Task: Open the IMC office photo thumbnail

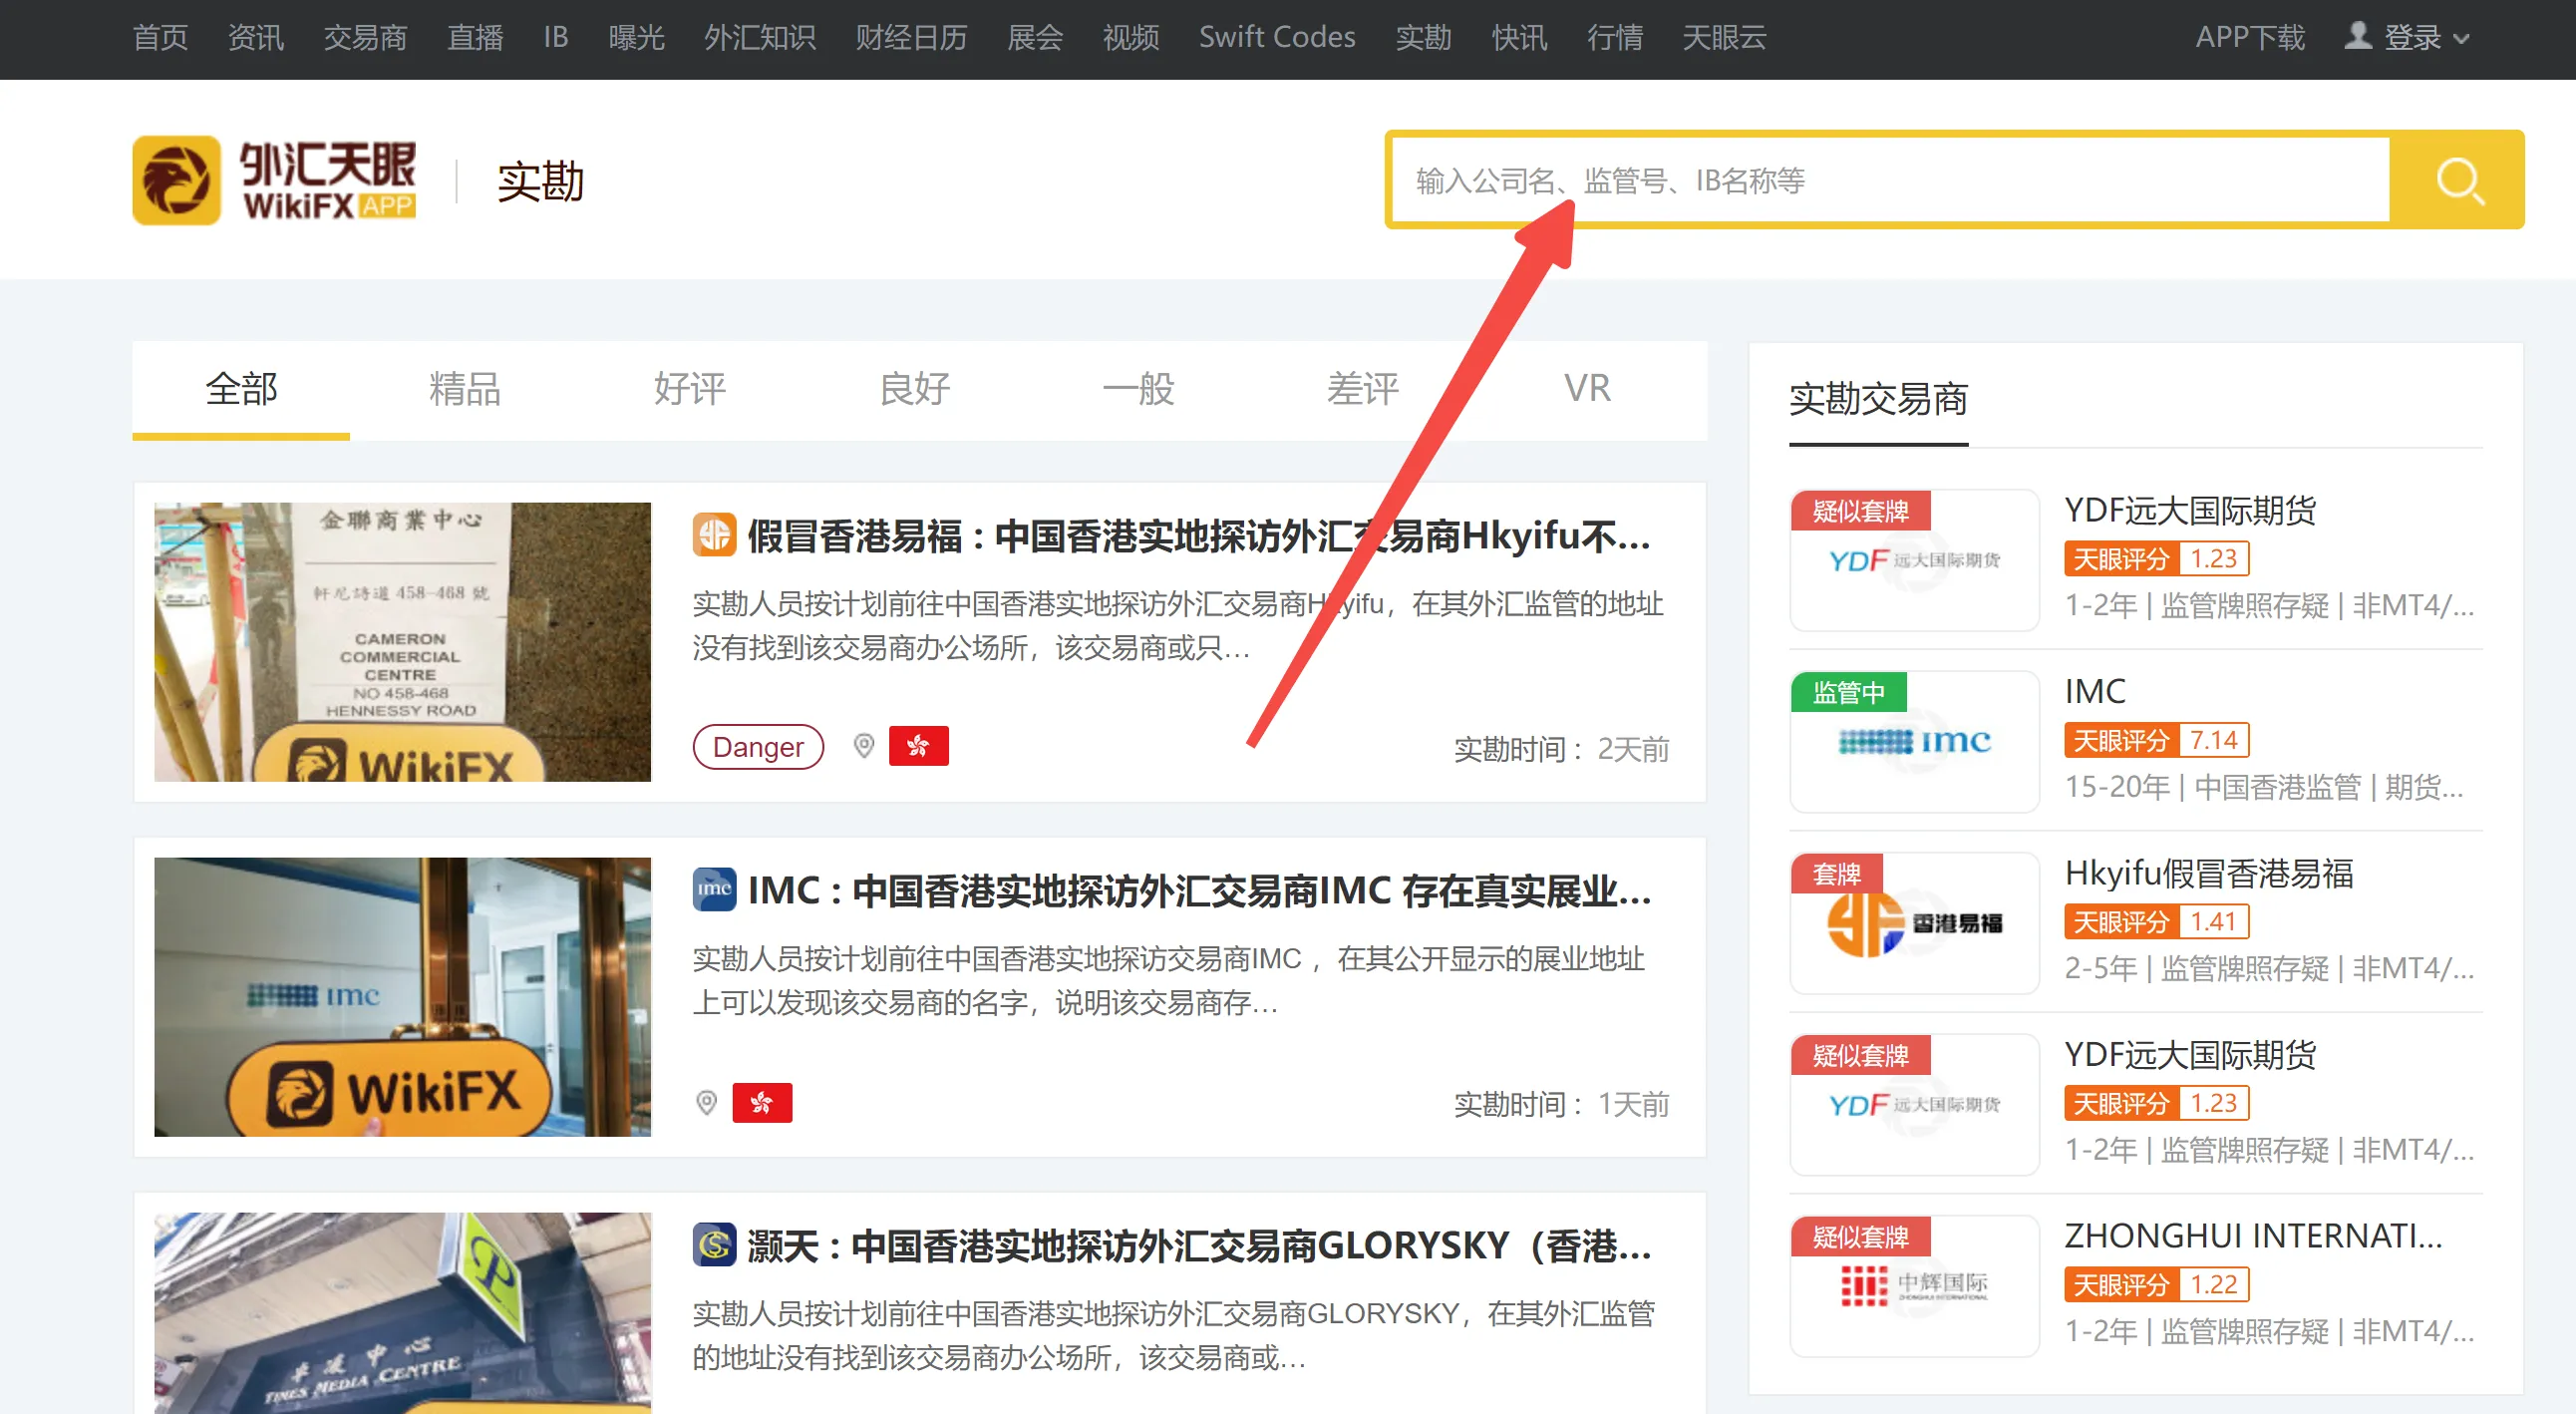Action: 402,997
